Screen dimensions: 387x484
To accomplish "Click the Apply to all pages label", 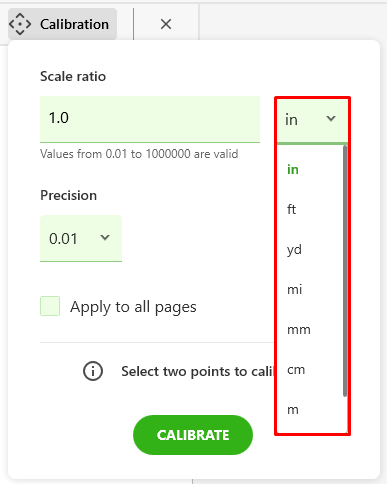I will coord(133,307).
